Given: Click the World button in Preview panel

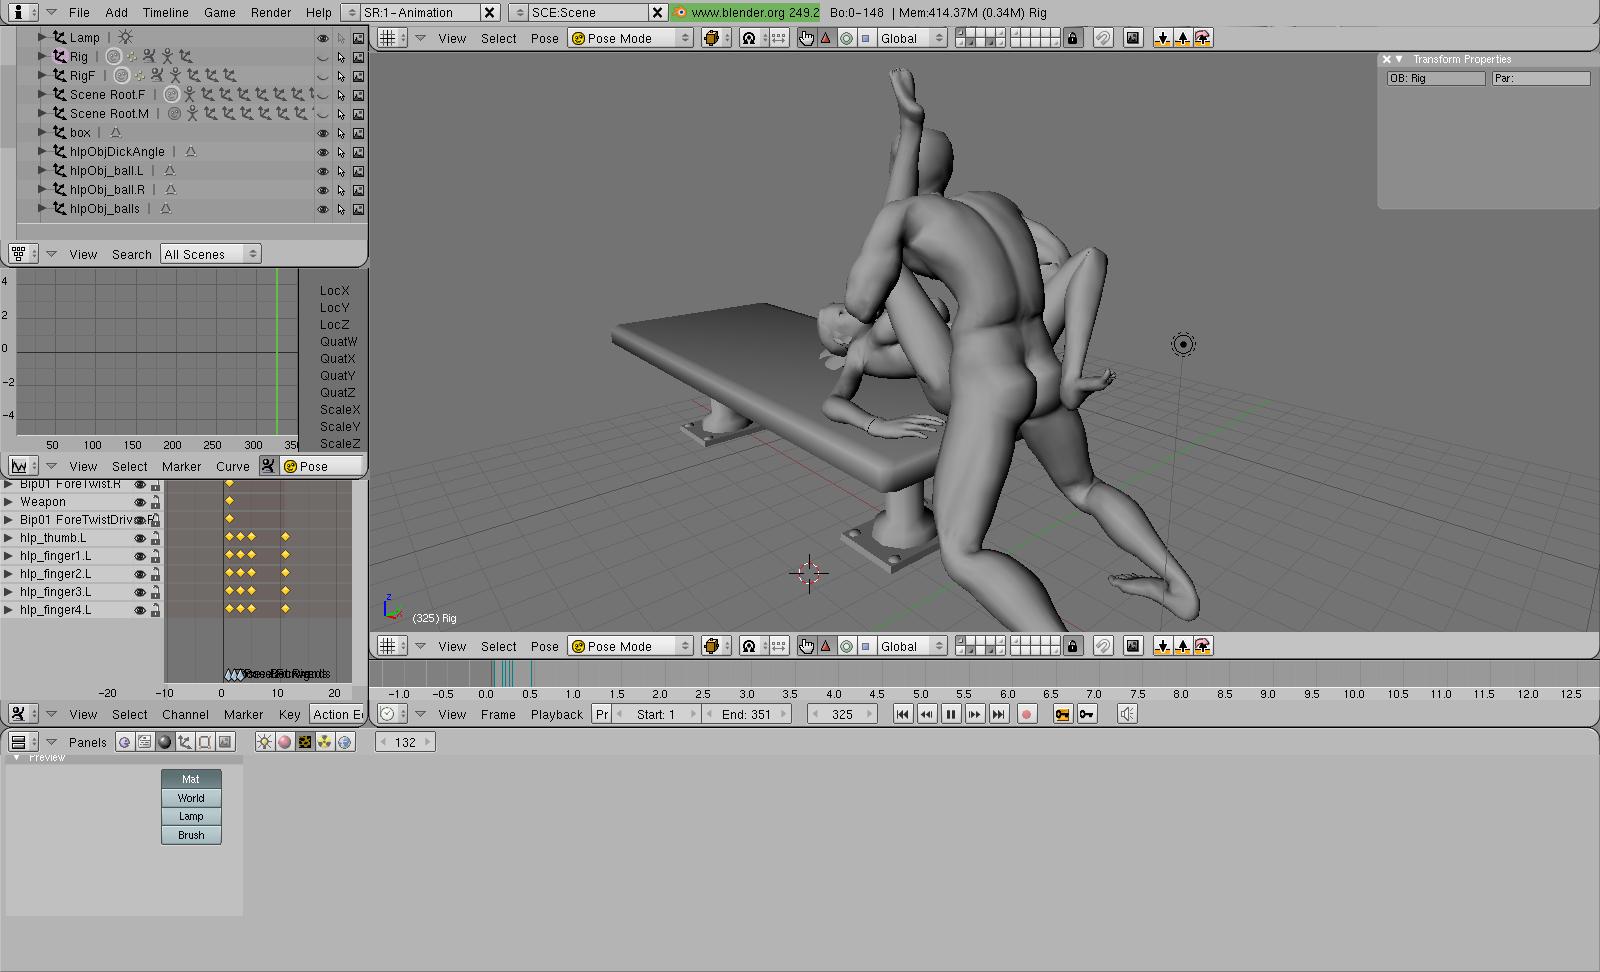Looking at the screenshot, I should coord(191,798).
